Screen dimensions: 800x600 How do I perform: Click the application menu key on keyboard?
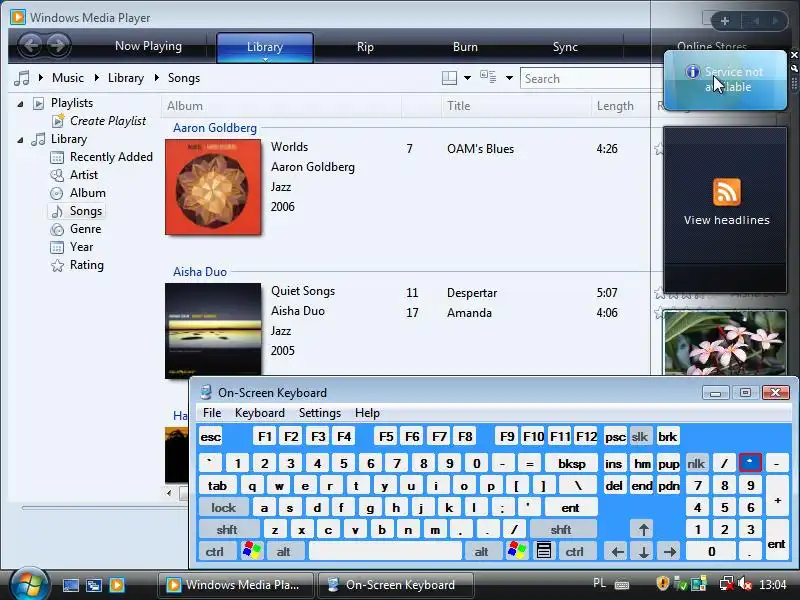pos(543,551)
